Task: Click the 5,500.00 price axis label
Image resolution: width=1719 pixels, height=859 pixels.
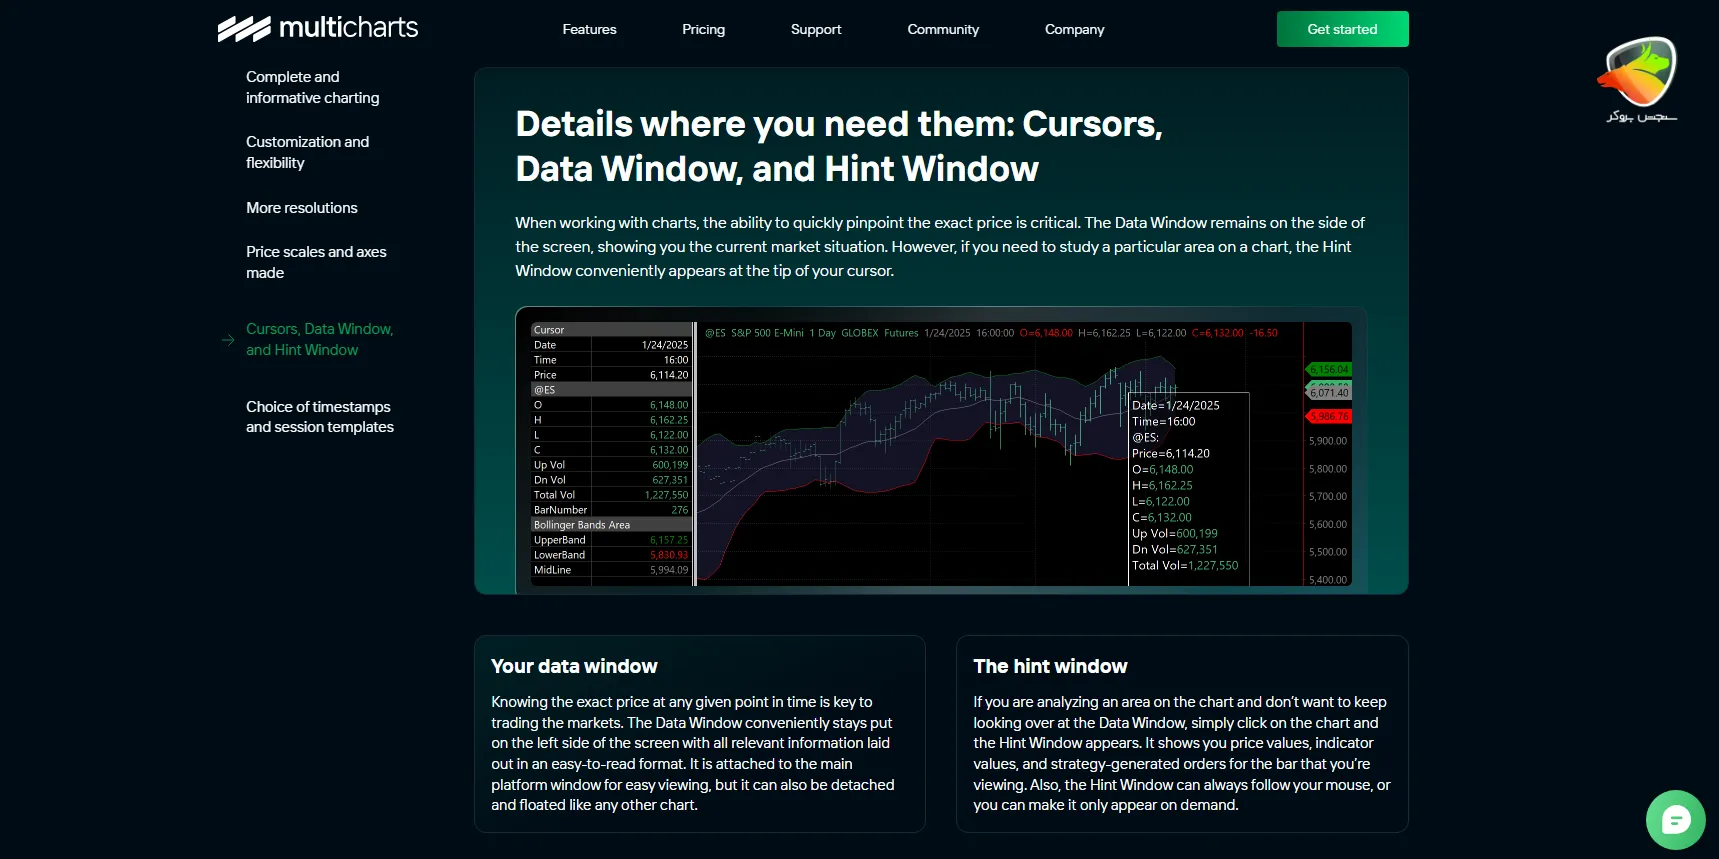Action: click(x=1327, y=552)
